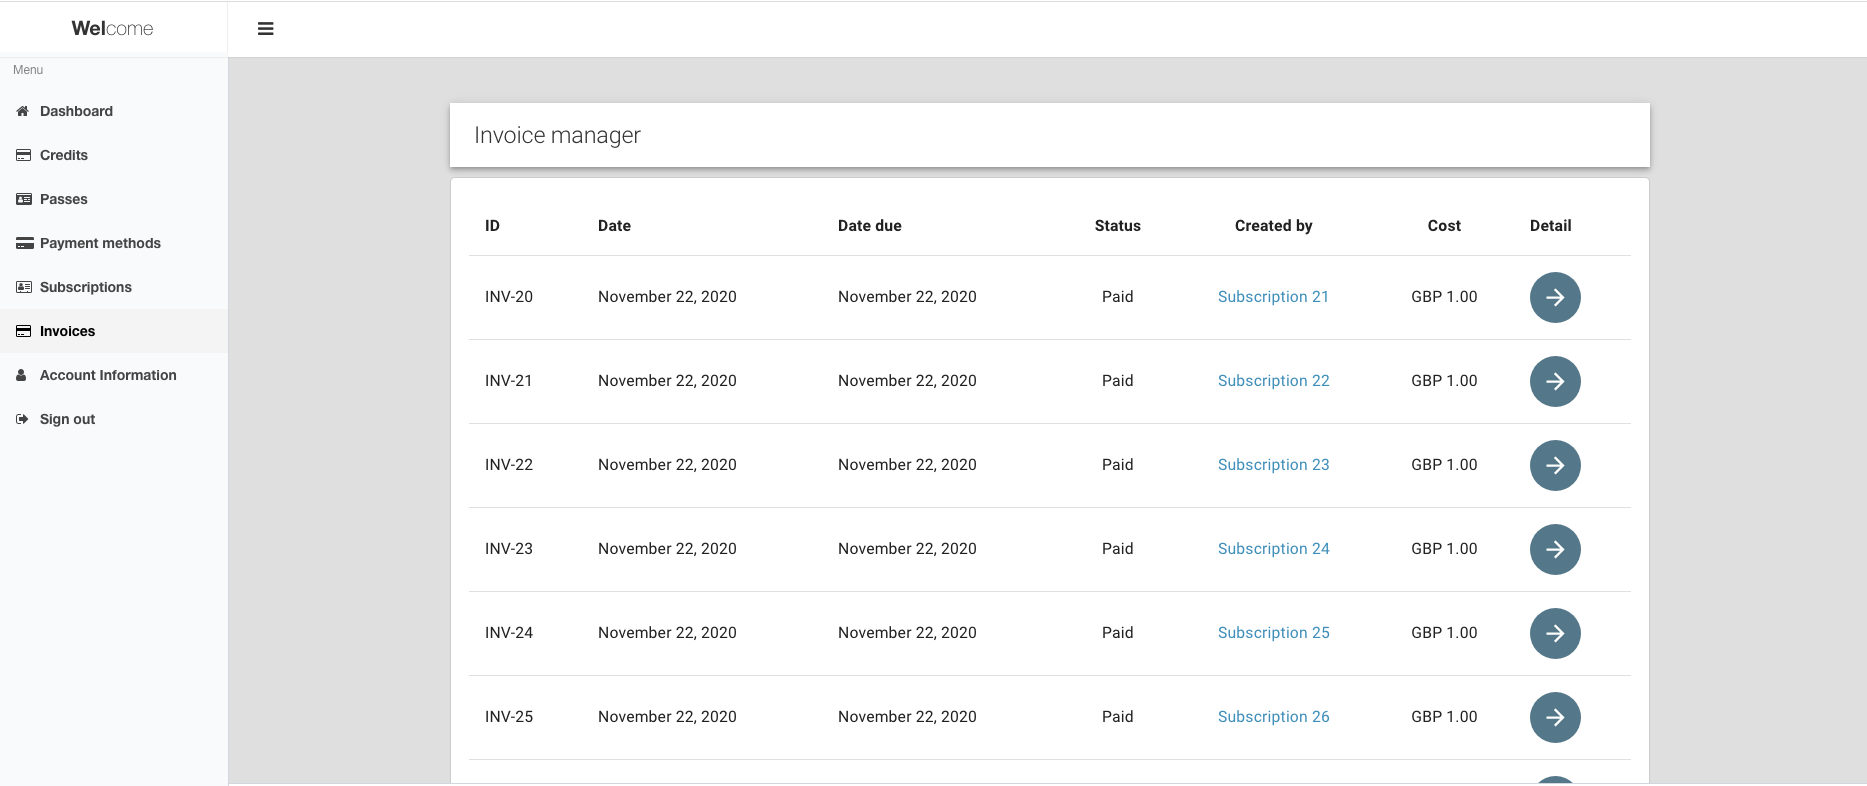Click the date cell of INV-22
Image resolution: width=1867 pixels, height=786 pixels.
coord(667,465)
